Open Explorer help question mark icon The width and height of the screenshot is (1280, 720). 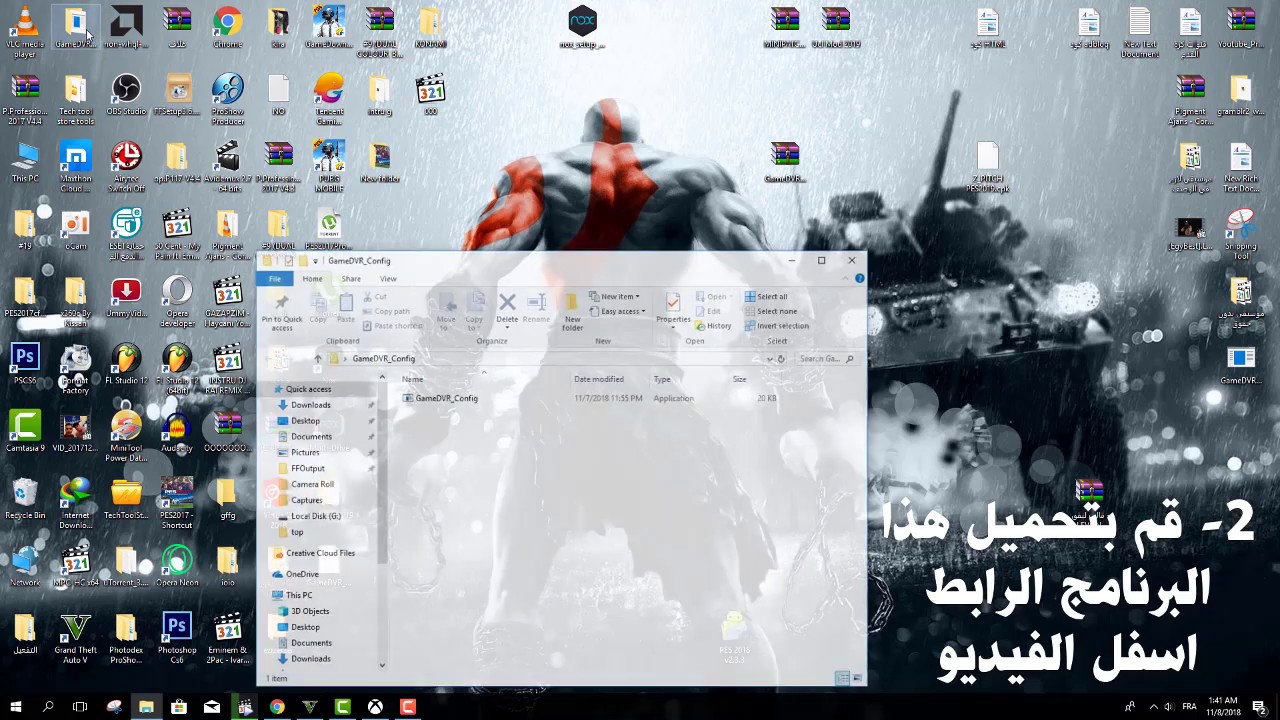coord(859,279)
